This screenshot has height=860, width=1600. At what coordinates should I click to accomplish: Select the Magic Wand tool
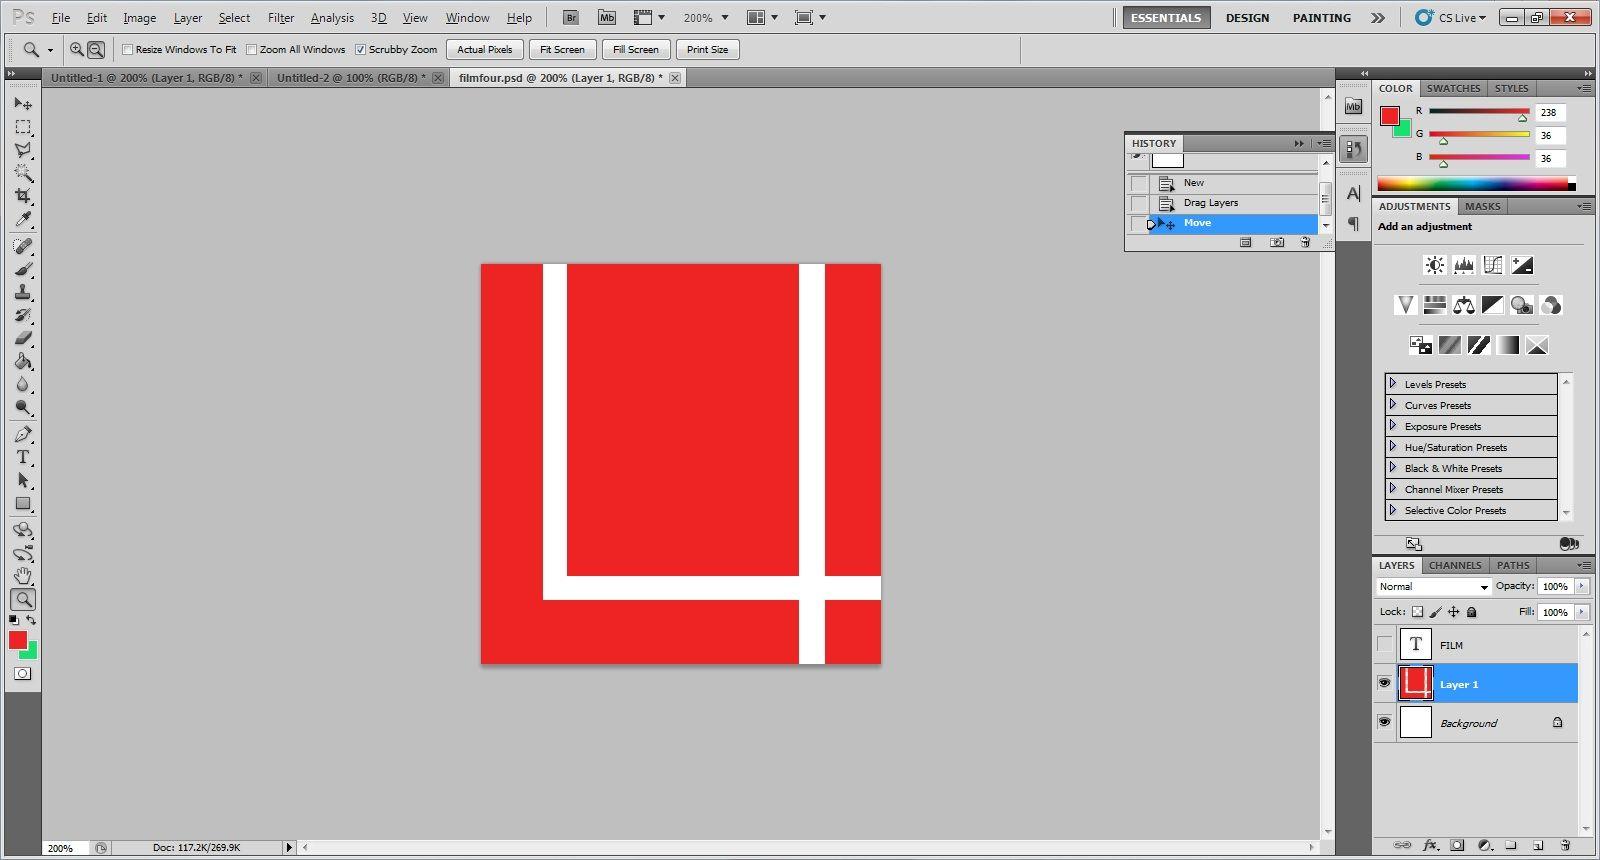[x=23, y=173]
